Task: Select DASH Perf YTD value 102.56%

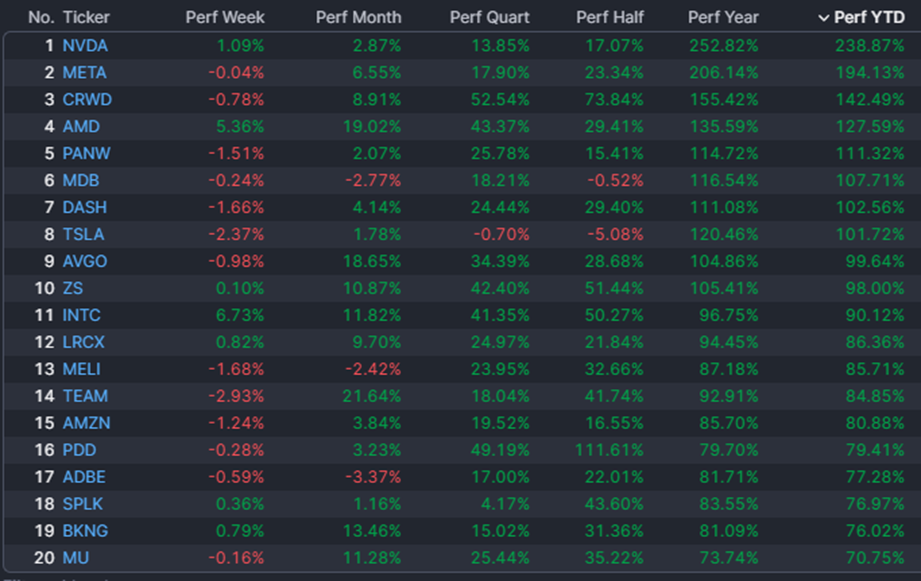Action: [x=870, y=207]
